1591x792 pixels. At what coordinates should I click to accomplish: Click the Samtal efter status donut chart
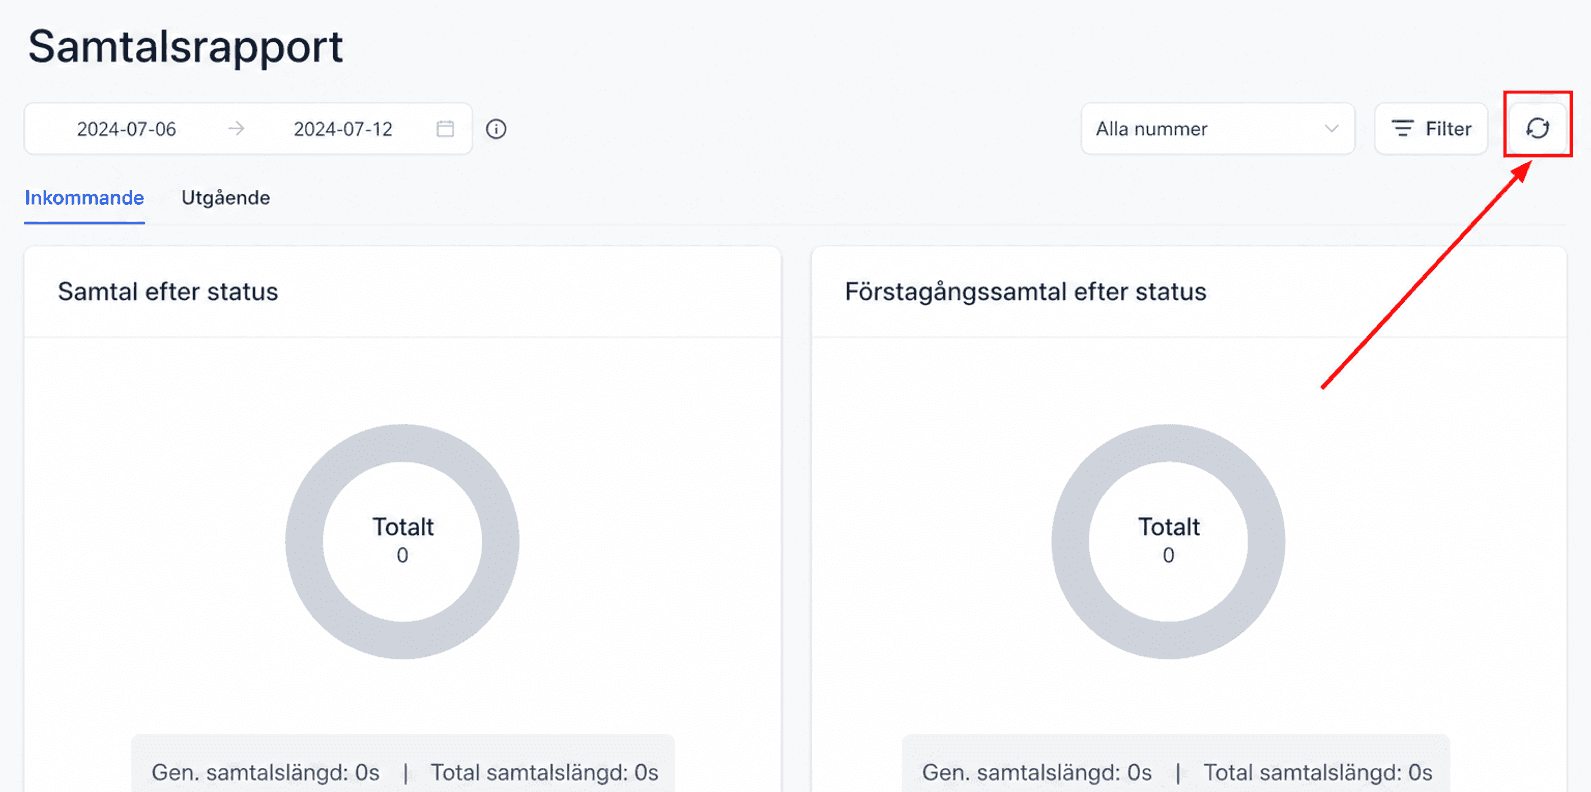point(402,541)
